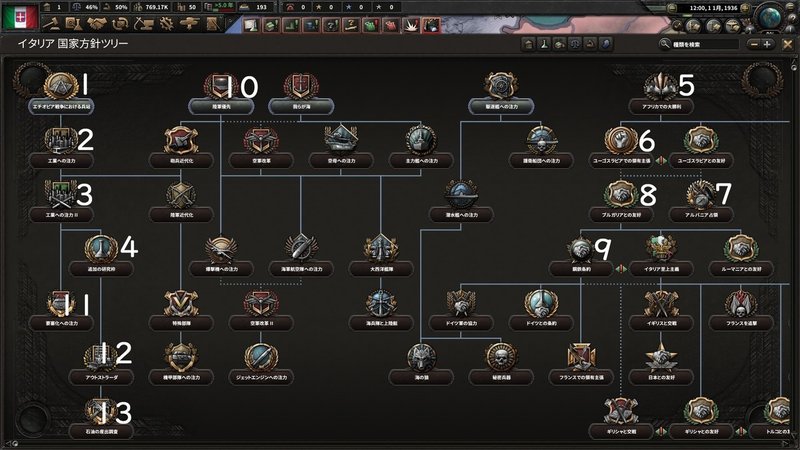Click the ブルガリアとの友好 focus label
The image size is (800, 450).
coord(620,215)
